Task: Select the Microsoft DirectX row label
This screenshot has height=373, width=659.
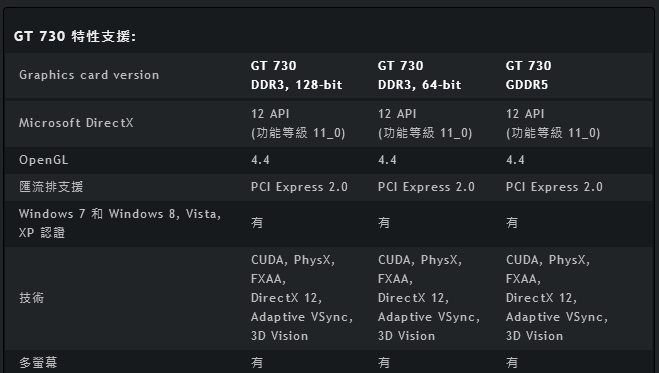Action: pos(76,123)
